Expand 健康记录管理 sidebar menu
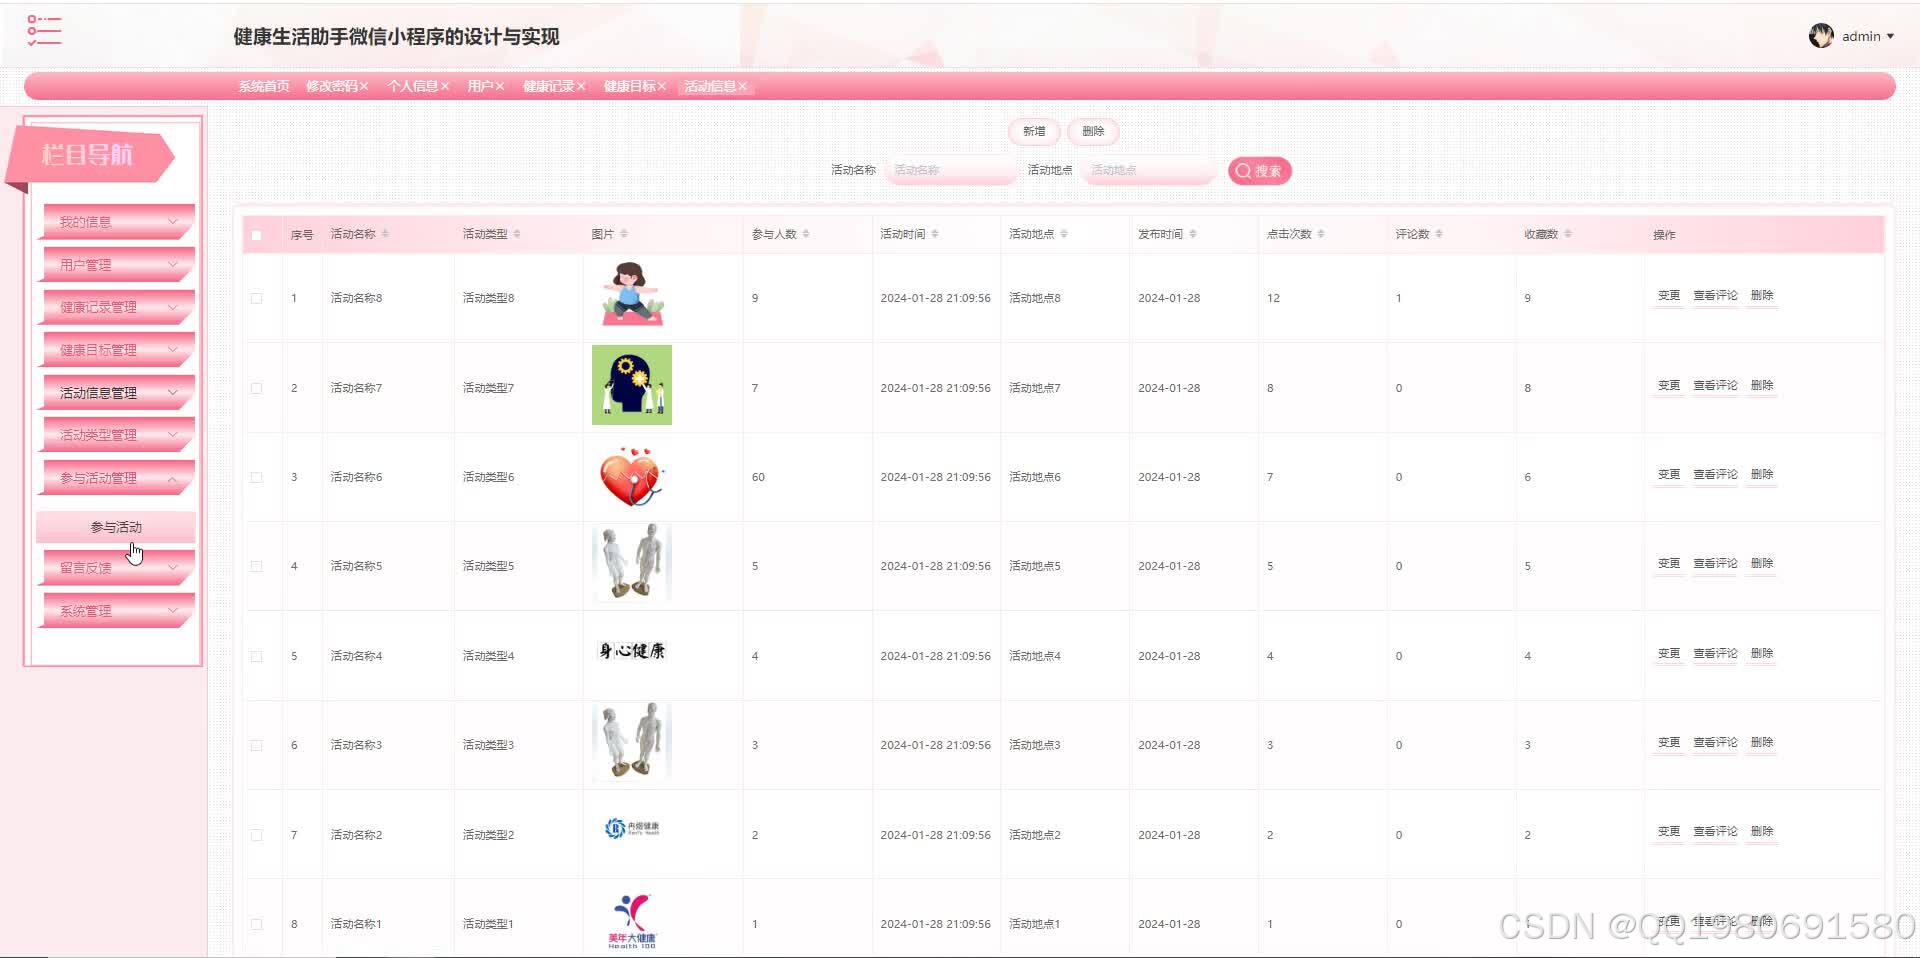The width and height of the screenshot is (1920, 958). pyautogui.click(x=117, y=307)
